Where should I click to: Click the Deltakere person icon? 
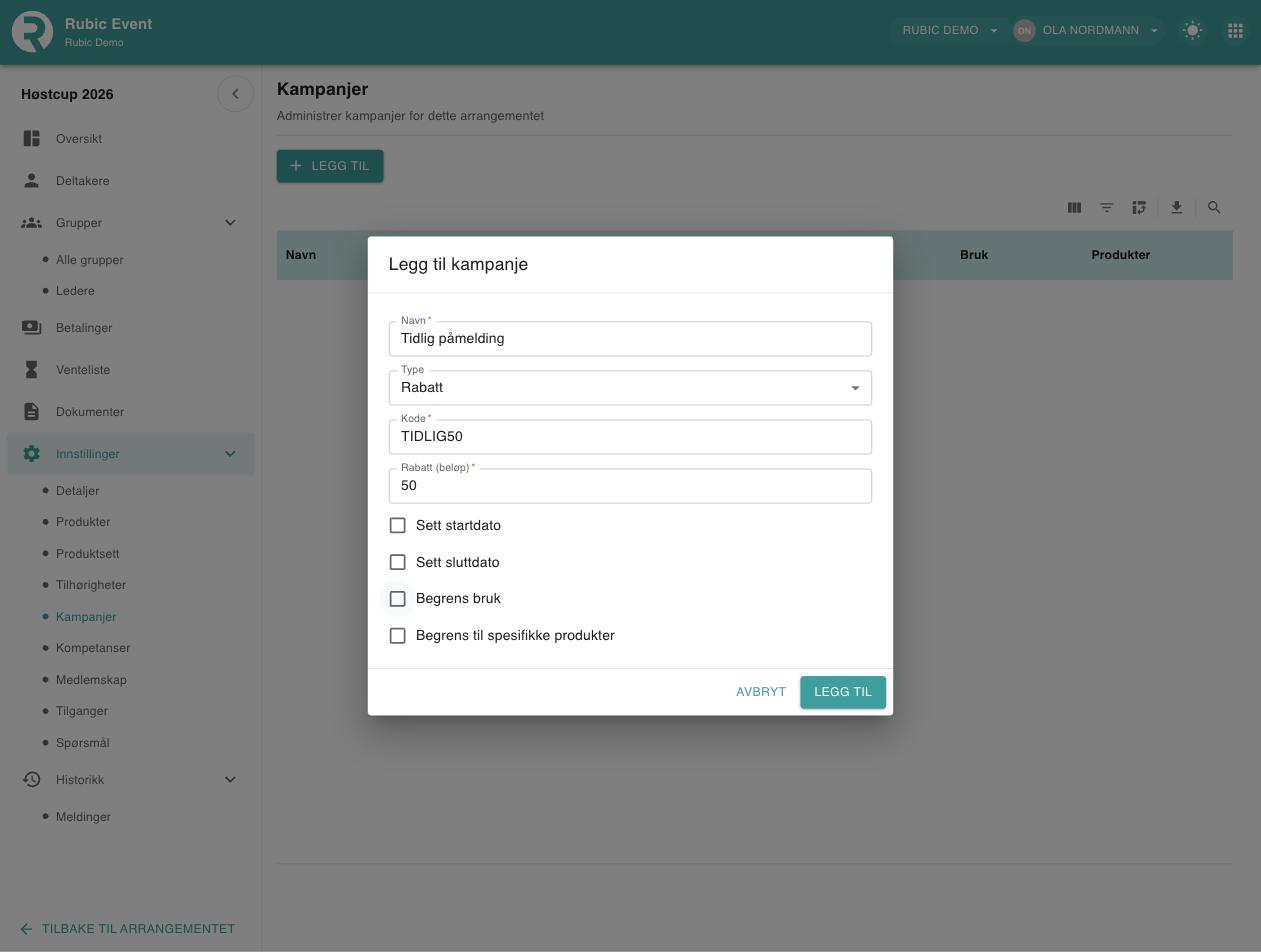(x=32, y=181)
